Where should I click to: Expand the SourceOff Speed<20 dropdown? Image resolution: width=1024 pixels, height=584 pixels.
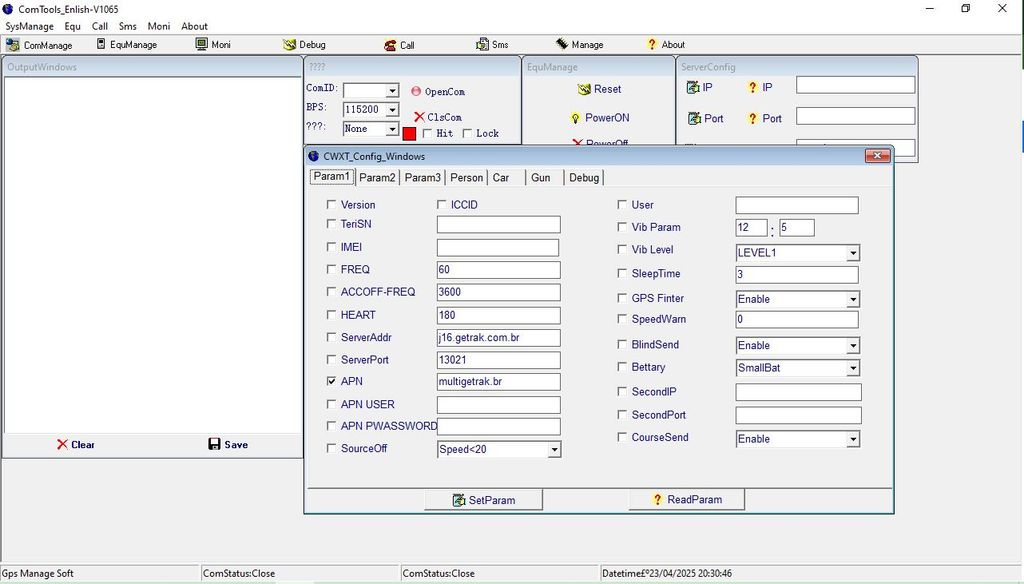coord(554,450)
